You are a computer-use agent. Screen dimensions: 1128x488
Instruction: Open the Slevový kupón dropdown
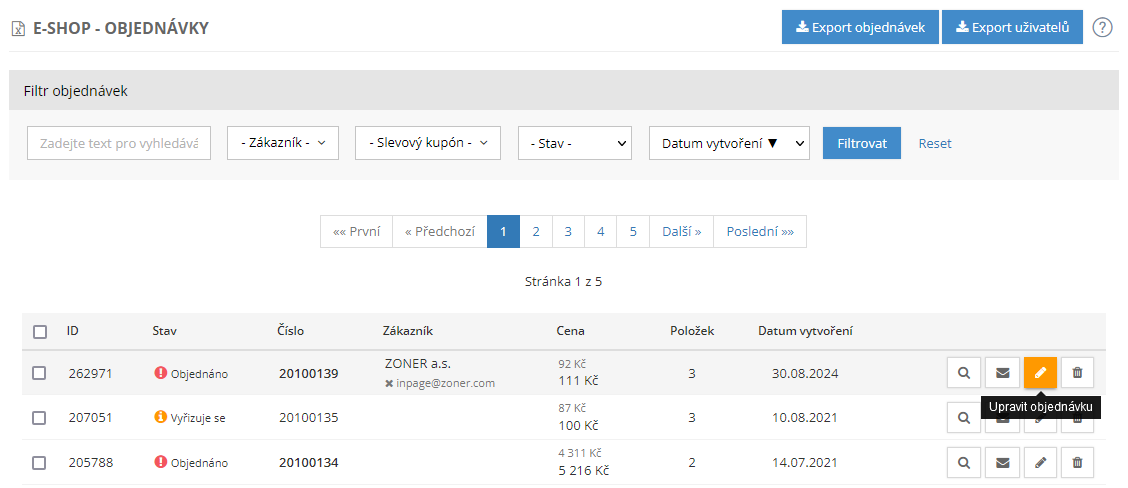427,143
